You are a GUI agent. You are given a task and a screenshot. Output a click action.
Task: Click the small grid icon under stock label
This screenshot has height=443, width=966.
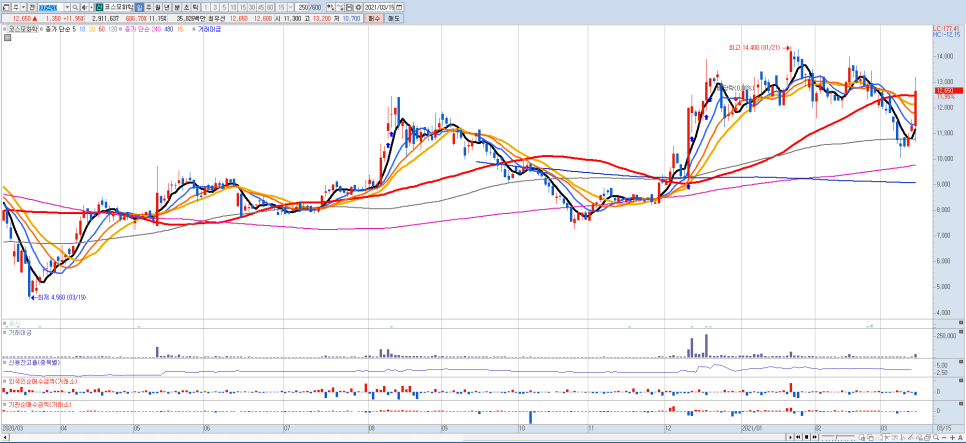6,38
